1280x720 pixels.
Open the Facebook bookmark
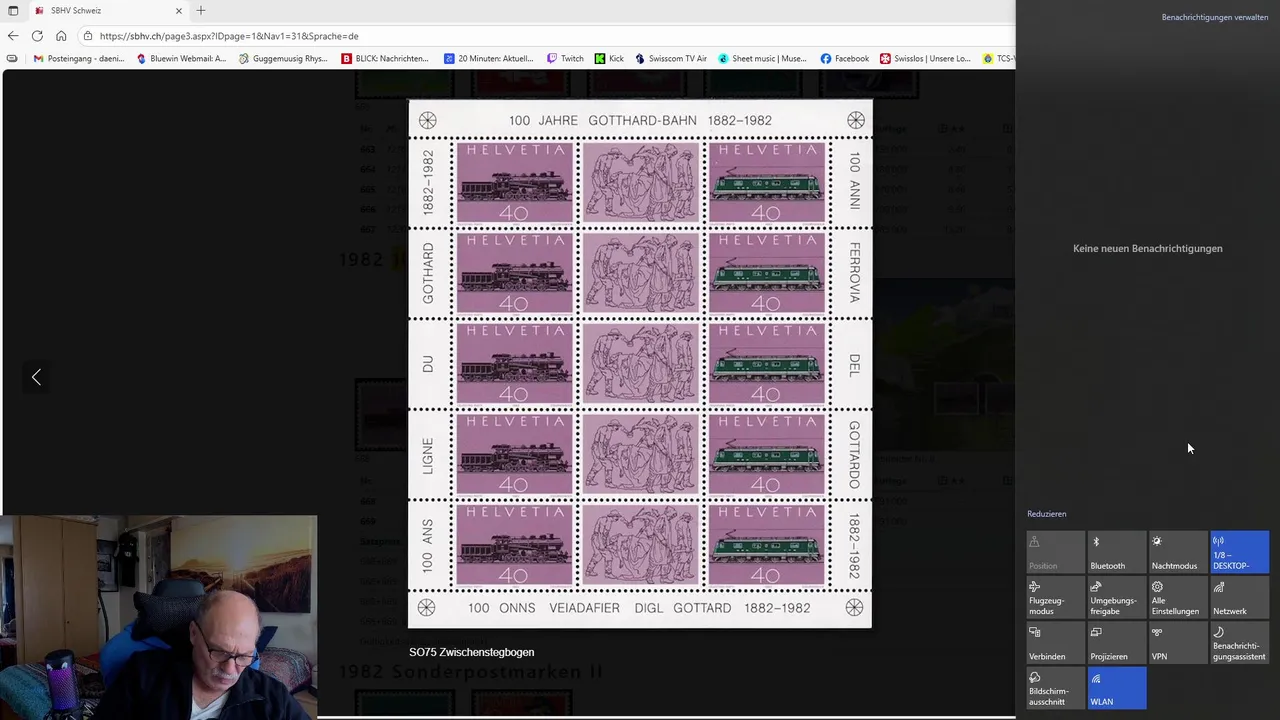[x=845, y=59]
